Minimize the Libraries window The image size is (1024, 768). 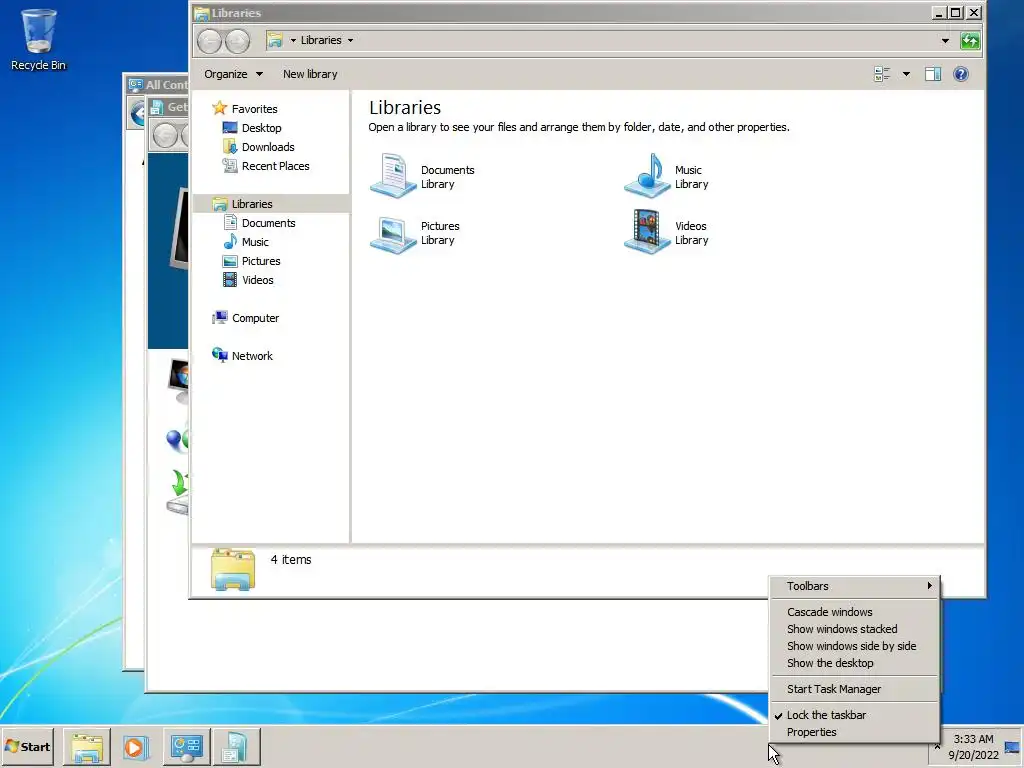coord(938,12)
